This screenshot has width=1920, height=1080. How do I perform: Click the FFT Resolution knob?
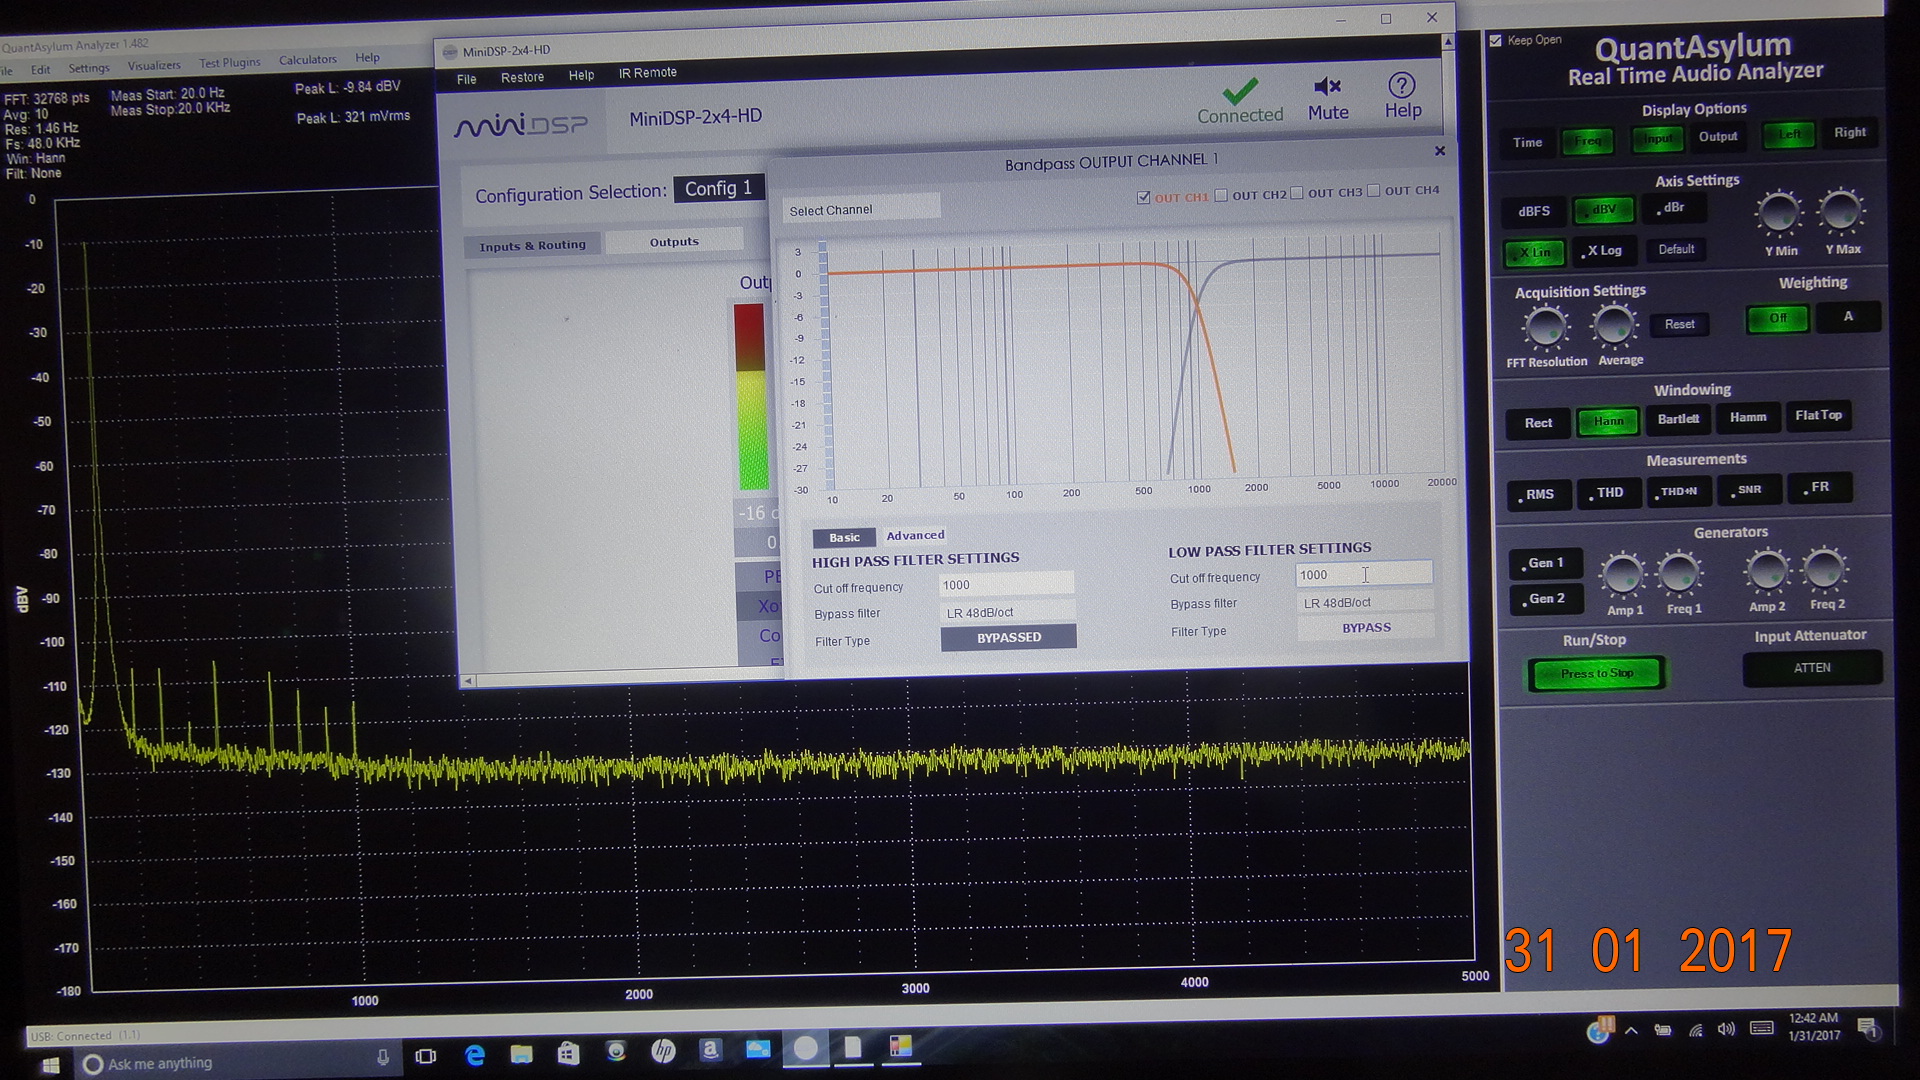(x=1545, y=328)
